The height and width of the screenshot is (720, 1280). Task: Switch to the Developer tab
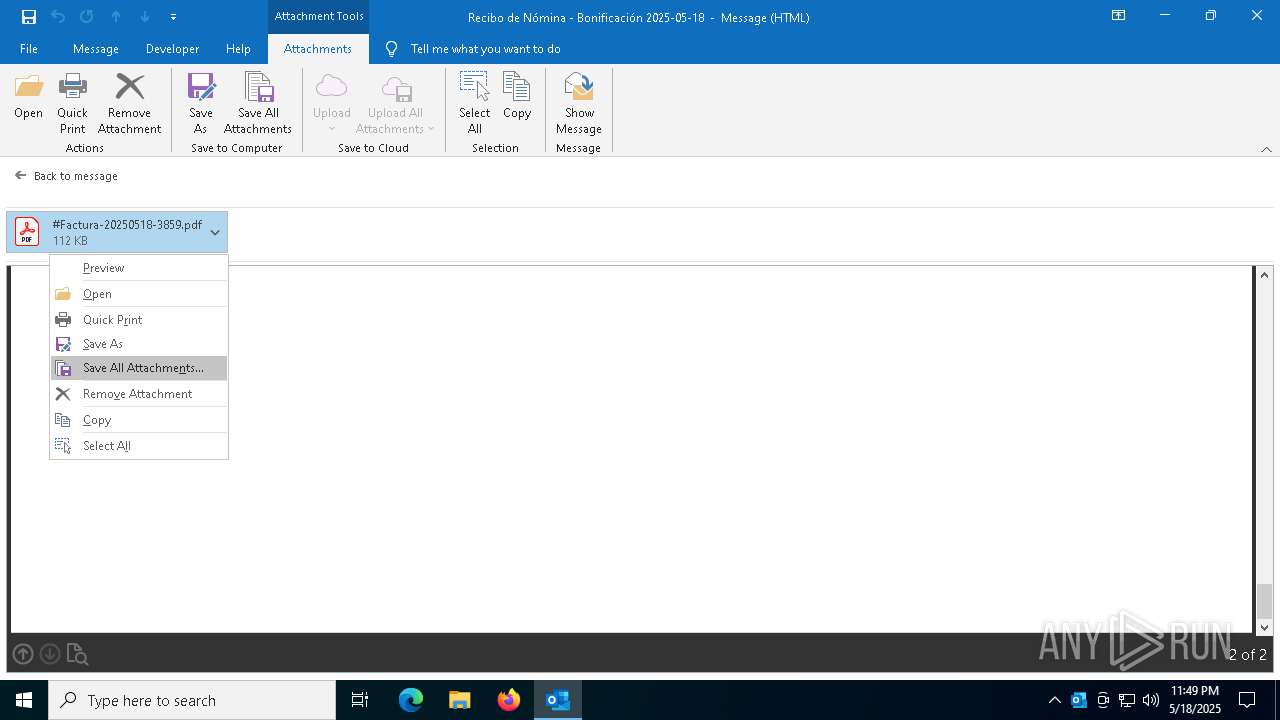pos(172,49)
